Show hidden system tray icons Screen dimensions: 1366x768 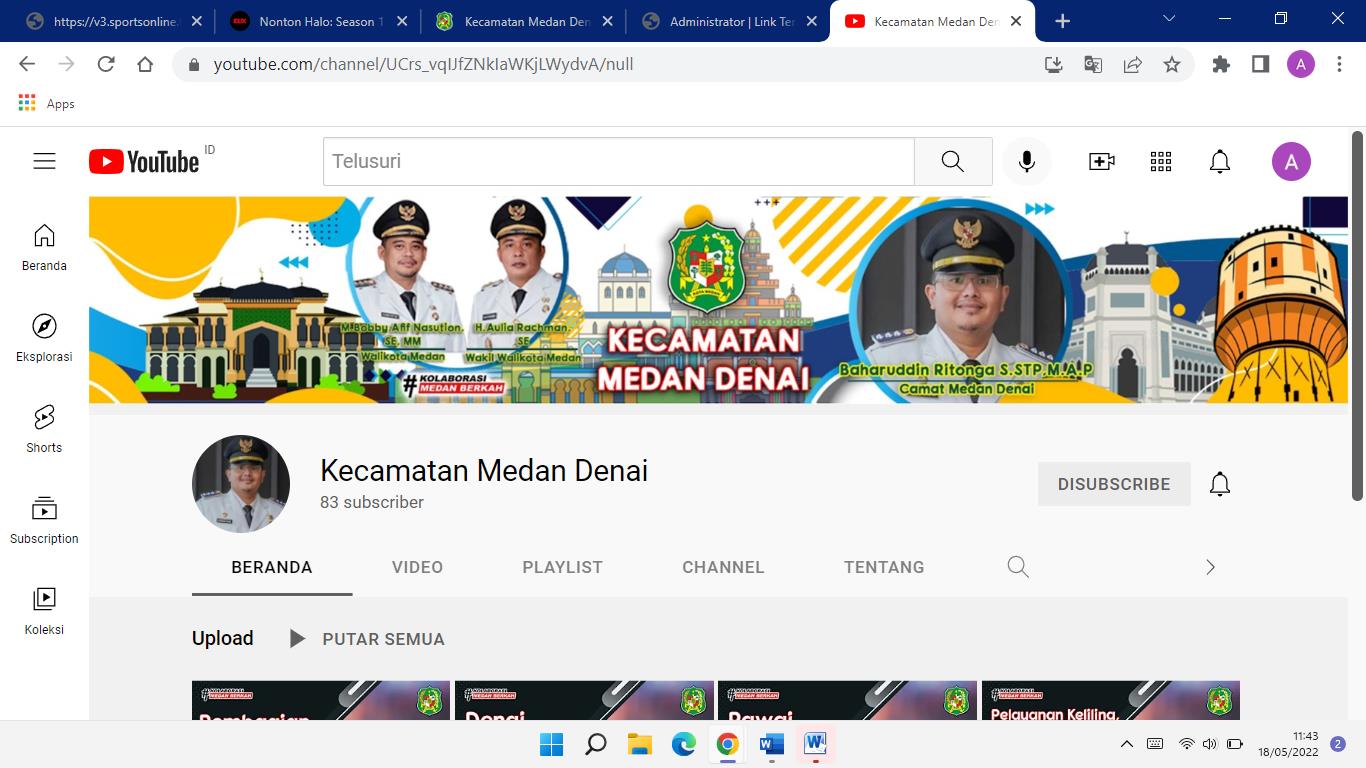(x=1126, y=744)
